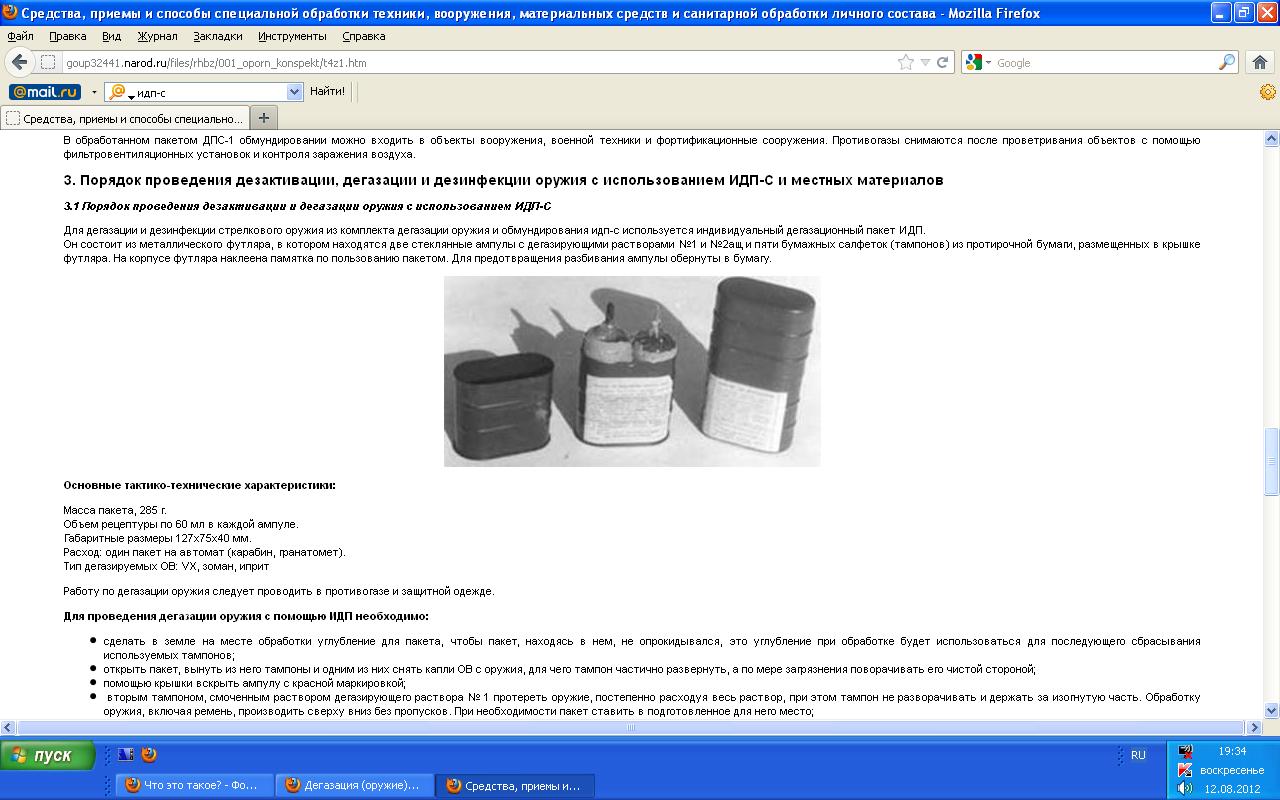This screenshot has height=800, width=1280.
Task: Click the volume speaker tray icon
Action: (x=1185, y=788)
